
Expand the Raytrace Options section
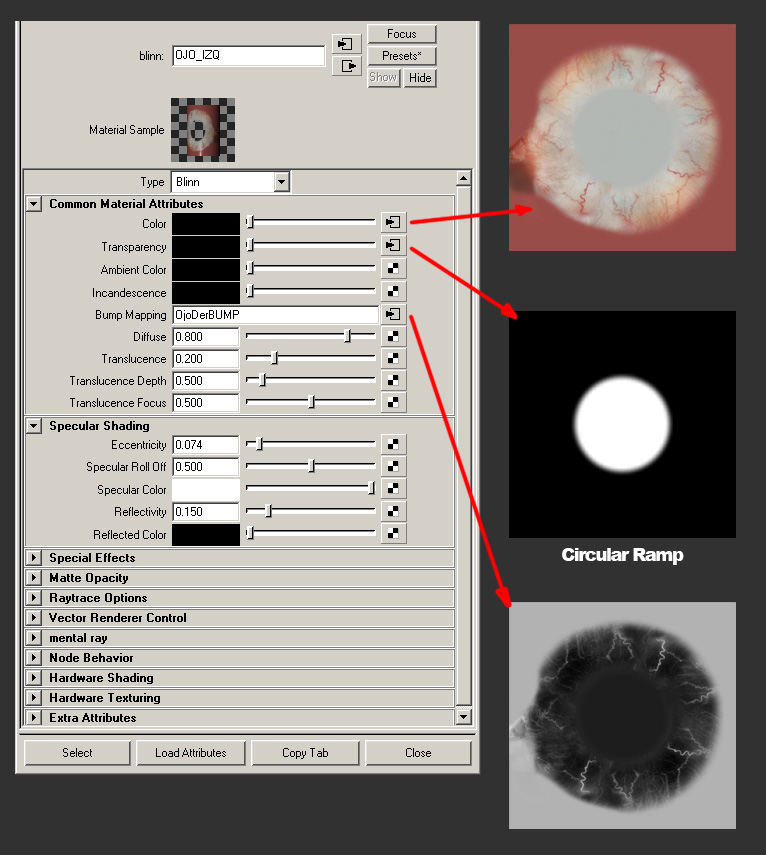[34, 598]
